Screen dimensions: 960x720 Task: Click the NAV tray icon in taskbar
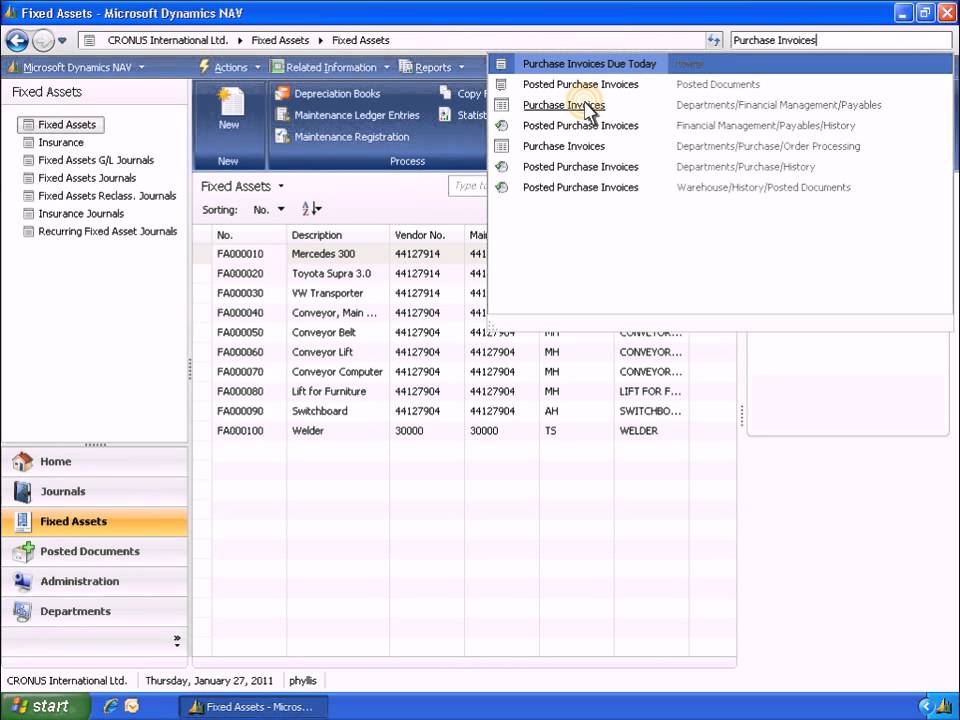(944, 707)
